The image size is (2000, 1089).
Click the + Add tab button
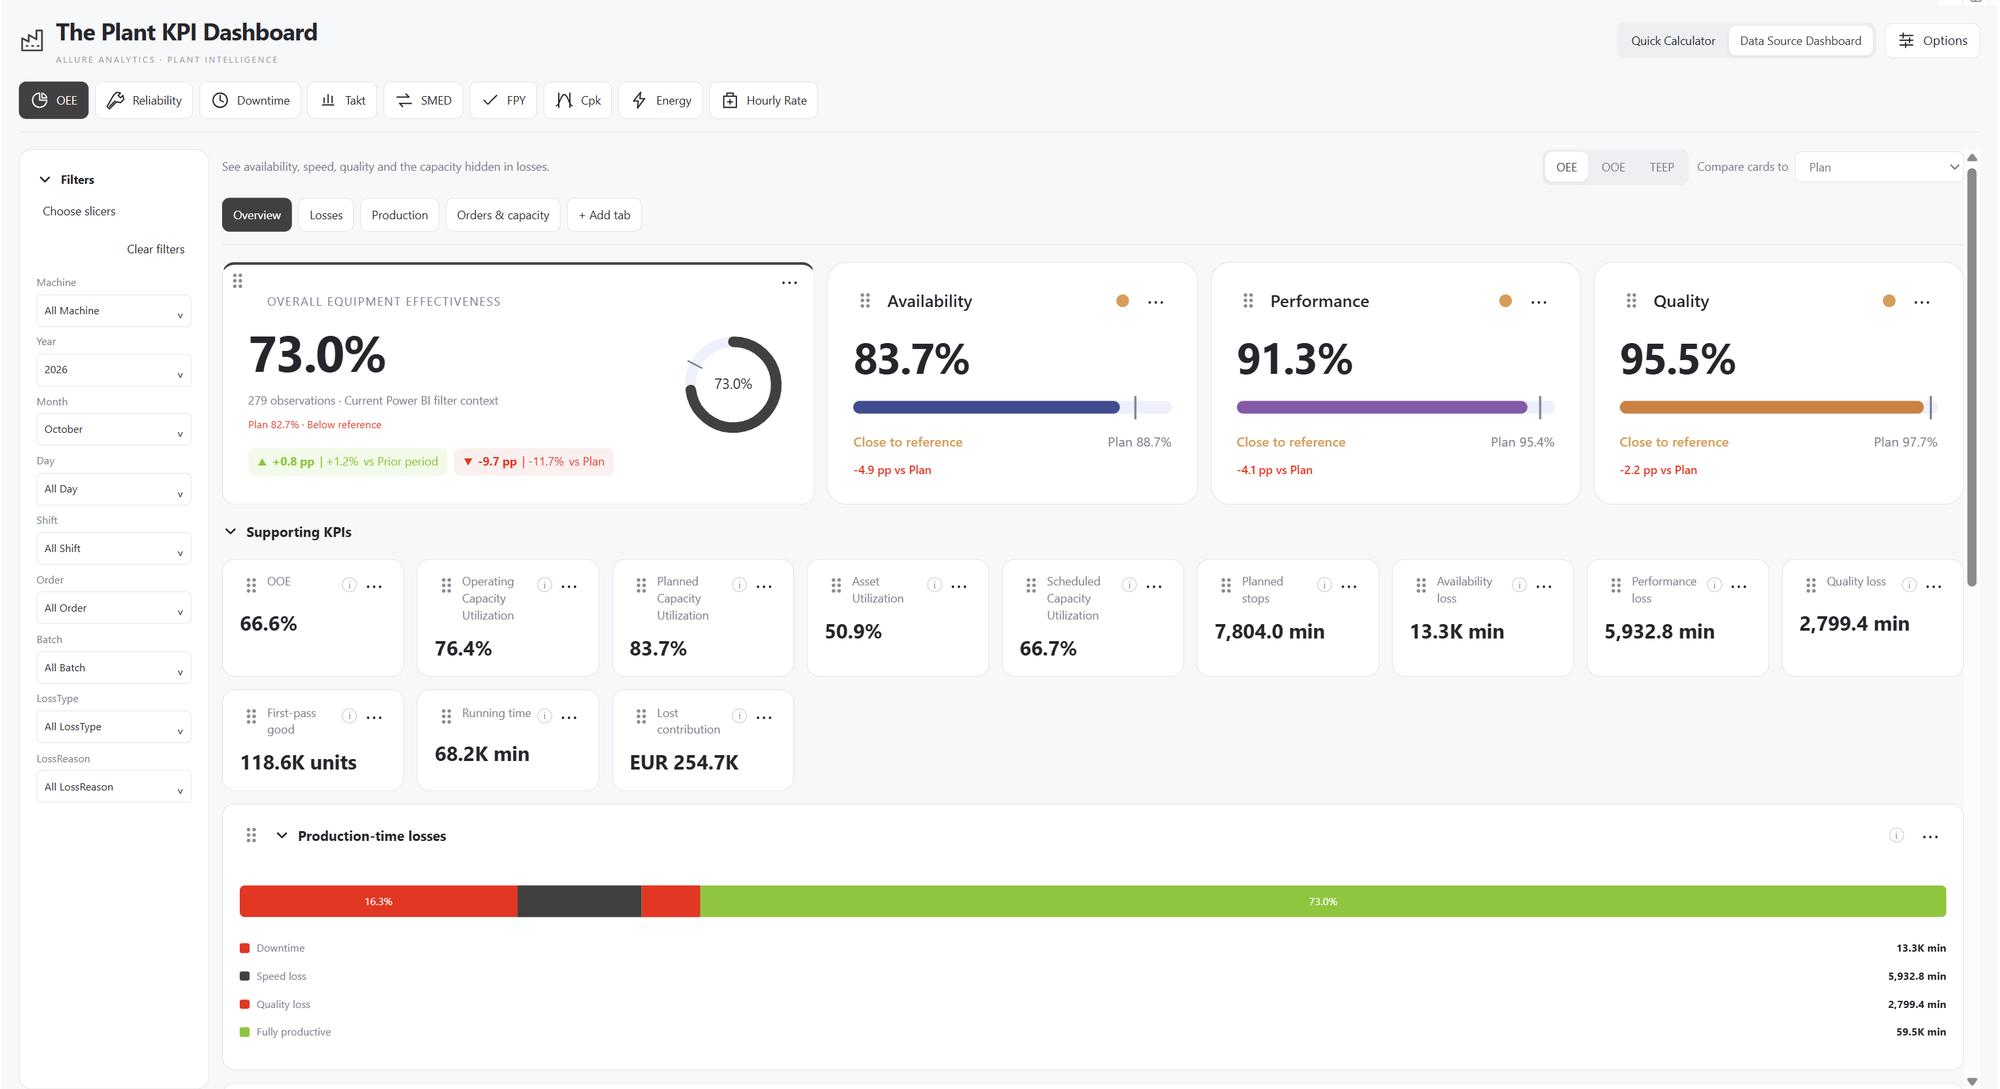[604, 215]
